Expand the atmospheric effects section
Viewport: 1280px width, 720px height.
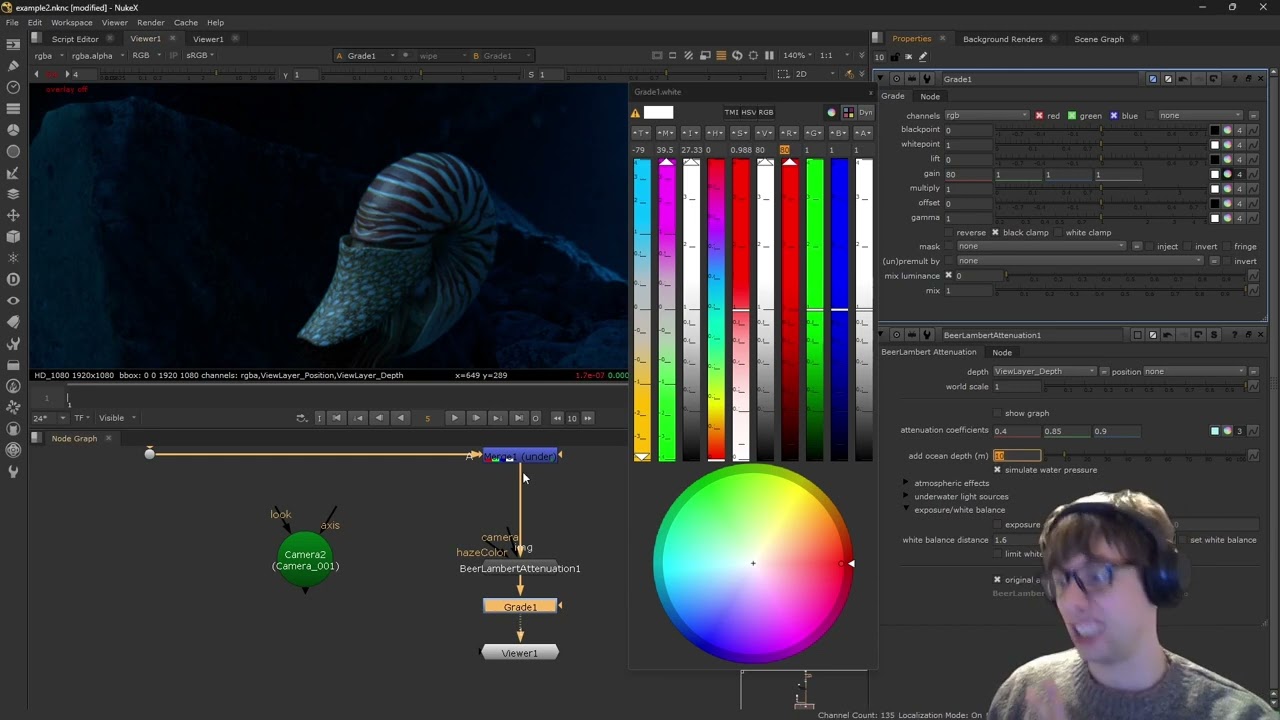coord(907,483)
